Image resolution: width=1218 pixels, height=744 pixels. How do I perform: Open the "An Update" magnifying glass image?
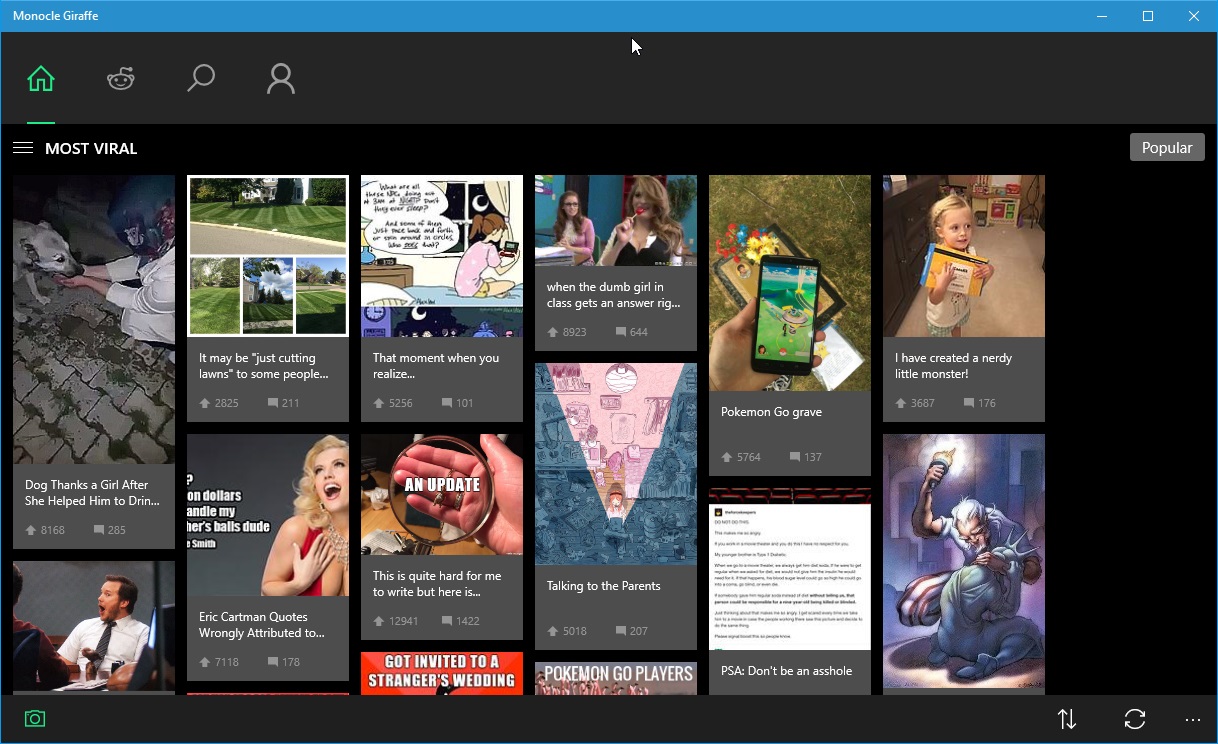click(441, 494)
